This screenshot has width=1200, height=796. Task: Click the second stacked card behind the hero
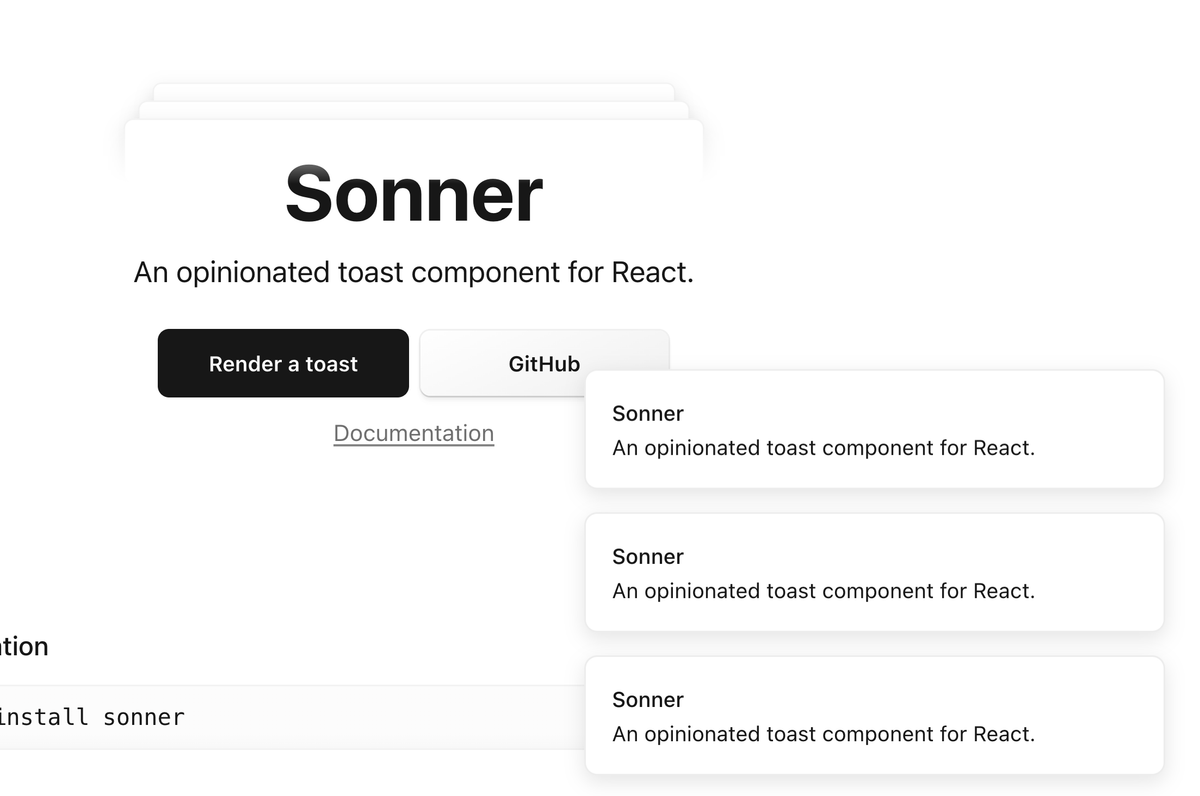[413, 107]
